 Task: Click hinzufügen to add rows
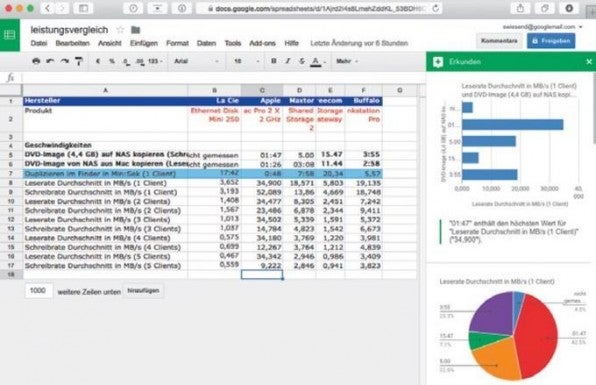point(143,291)
